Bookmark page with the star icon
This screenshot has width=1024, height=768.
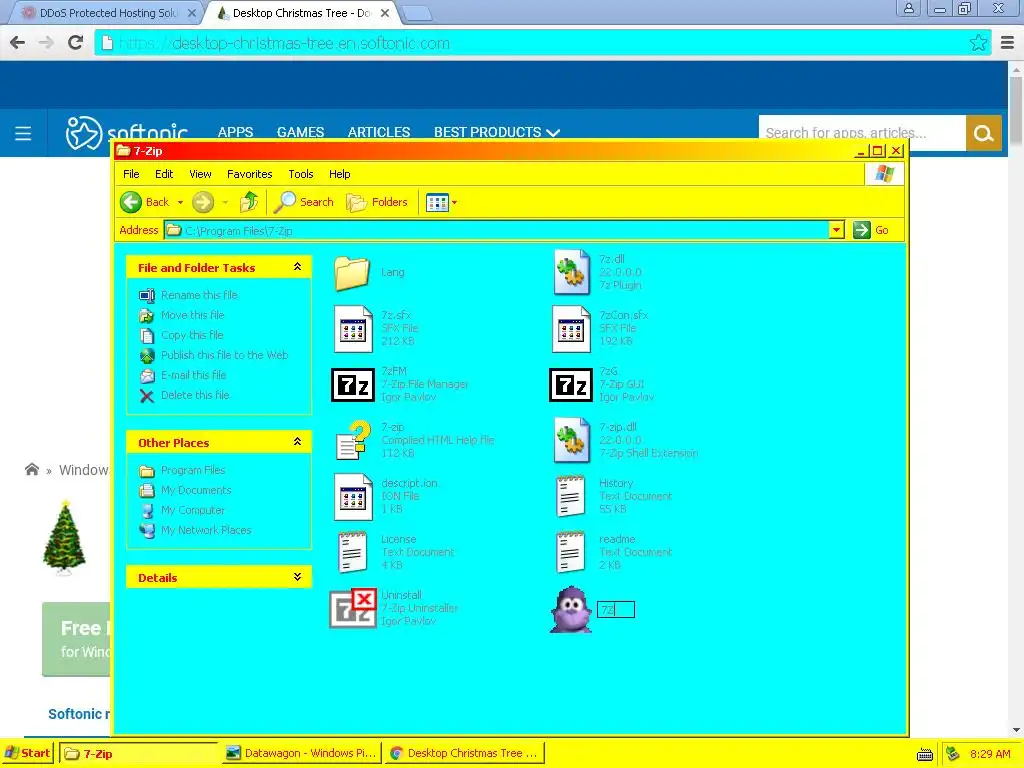(978, 43)
